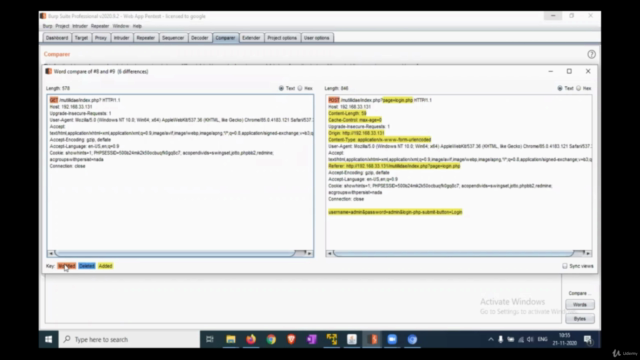Select Hex radio in the right pane
Image resolution: width=640 pixels, height=360 pixels.
578,88
